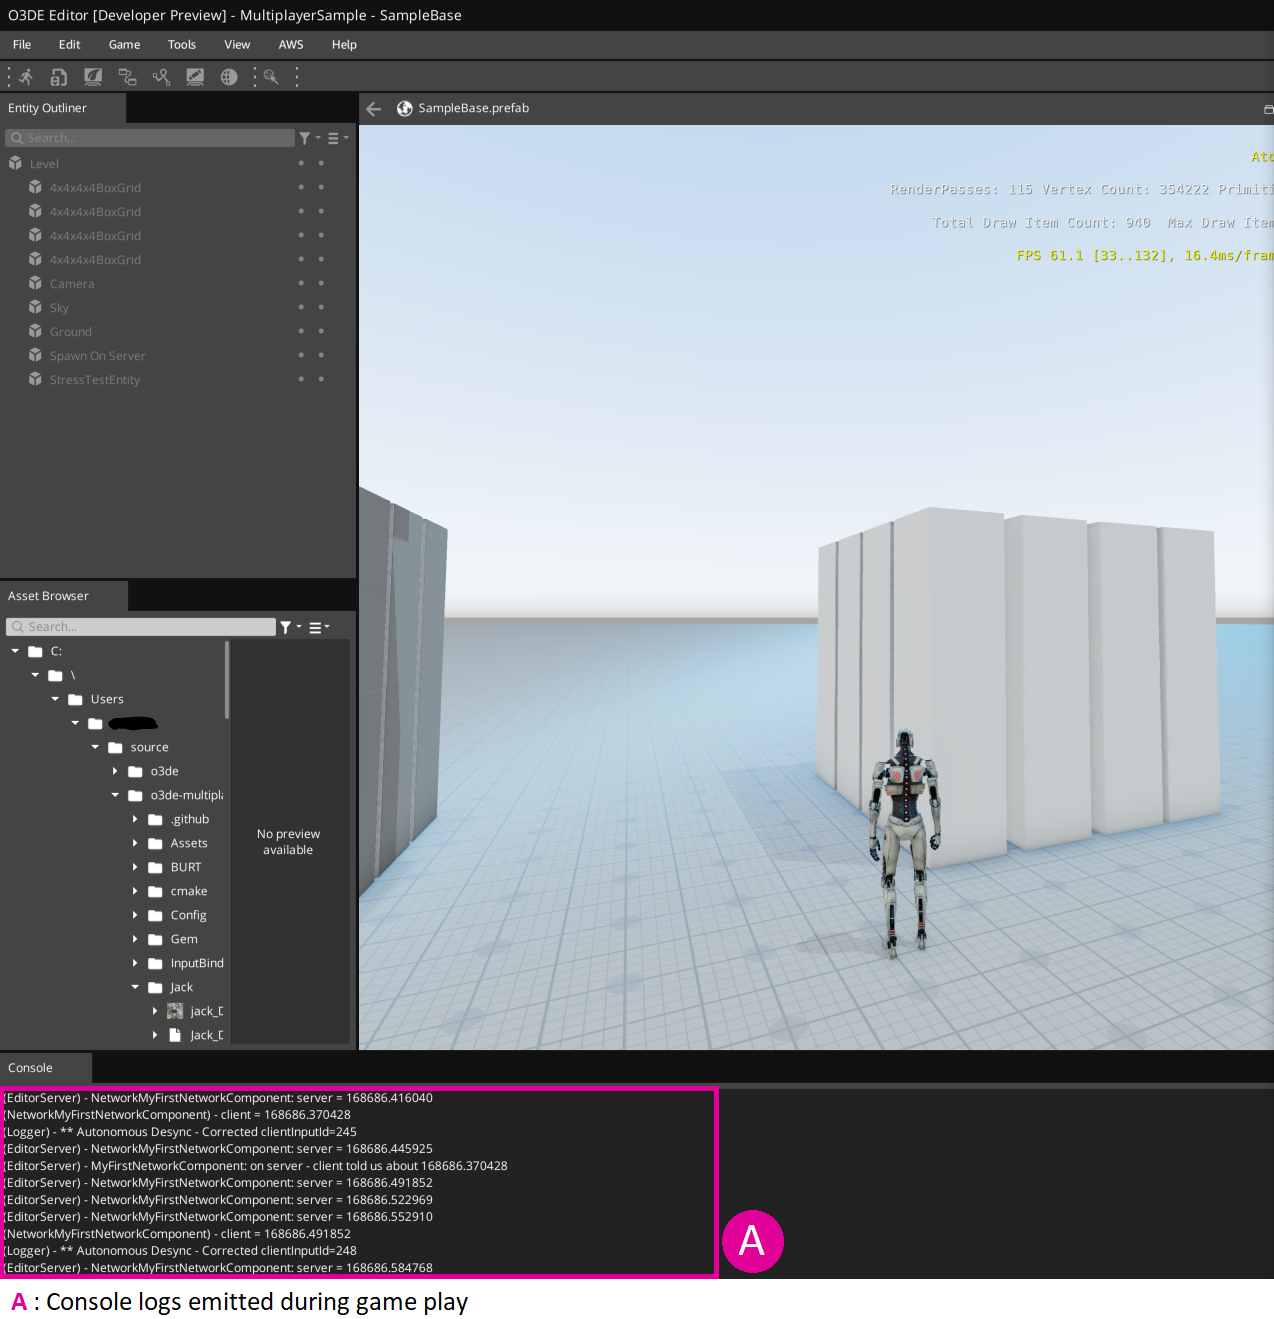Open the Entity Outliner options hamburger dropdown
The height and width of the screenshot is (1319, 1274).
pos(334,138)
